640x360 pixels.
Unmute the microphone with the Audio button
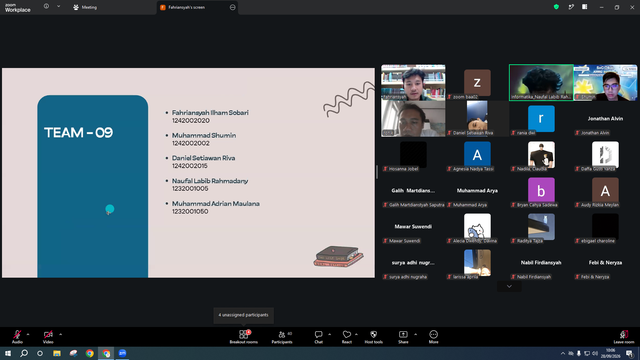click(x=17, y=337)
